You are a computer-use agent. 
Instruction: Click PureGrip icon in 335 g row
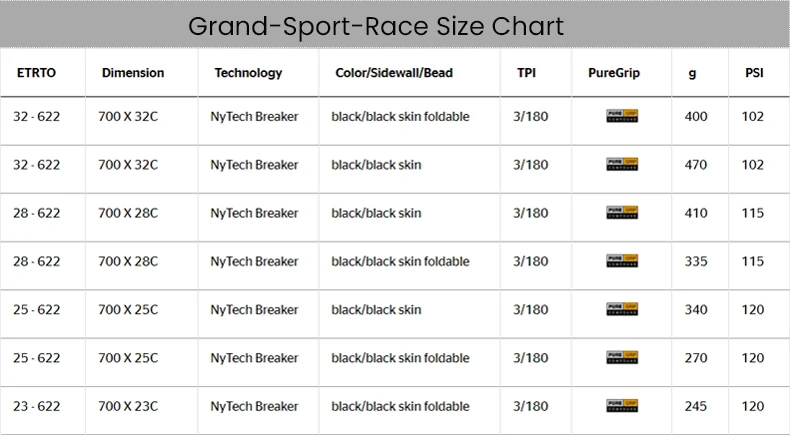pos(622,261)
